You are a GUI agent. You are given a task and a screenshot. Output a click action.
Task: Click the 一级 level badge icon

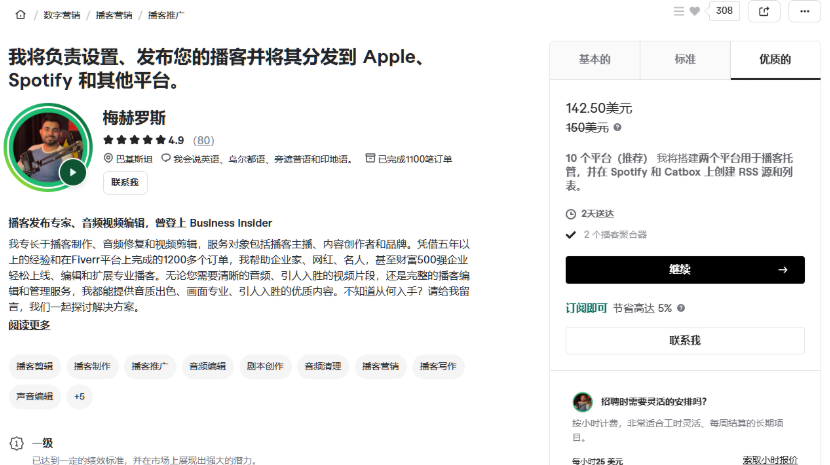point(16,443)
